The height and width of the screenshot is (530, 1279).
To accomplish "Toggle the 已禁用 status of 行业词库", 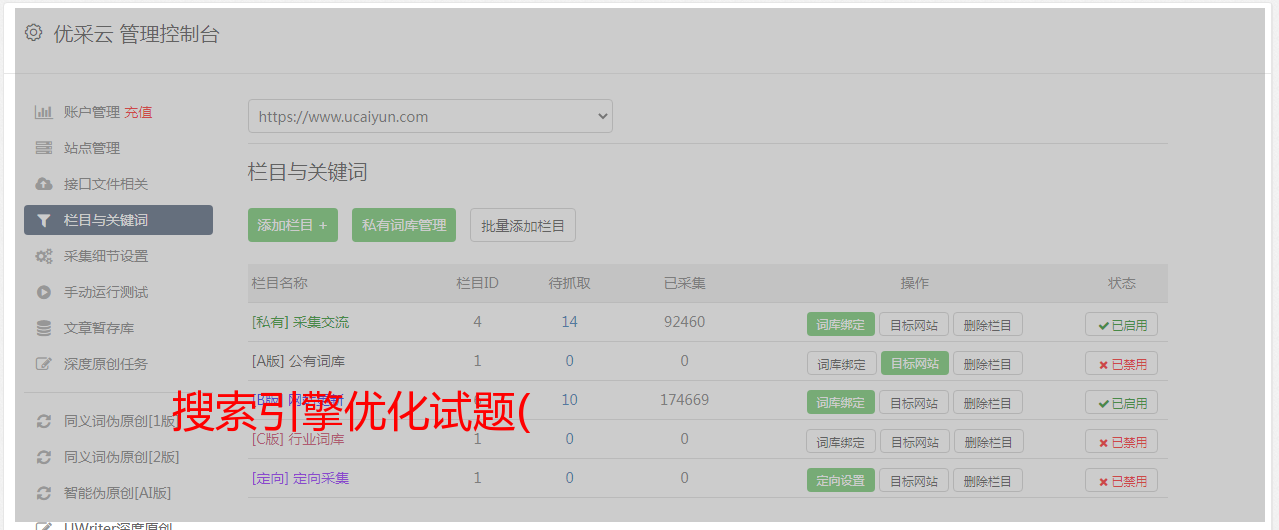I will pyautogui.click(x=1122, y=441).
